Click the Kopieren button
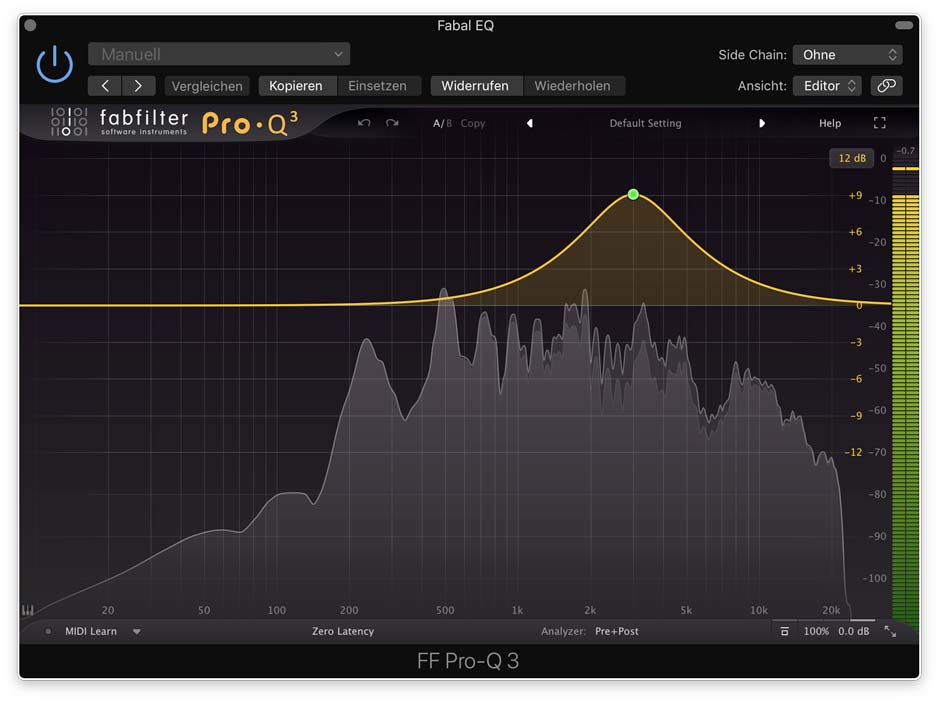The image size is (938, 701). point(296,86)
